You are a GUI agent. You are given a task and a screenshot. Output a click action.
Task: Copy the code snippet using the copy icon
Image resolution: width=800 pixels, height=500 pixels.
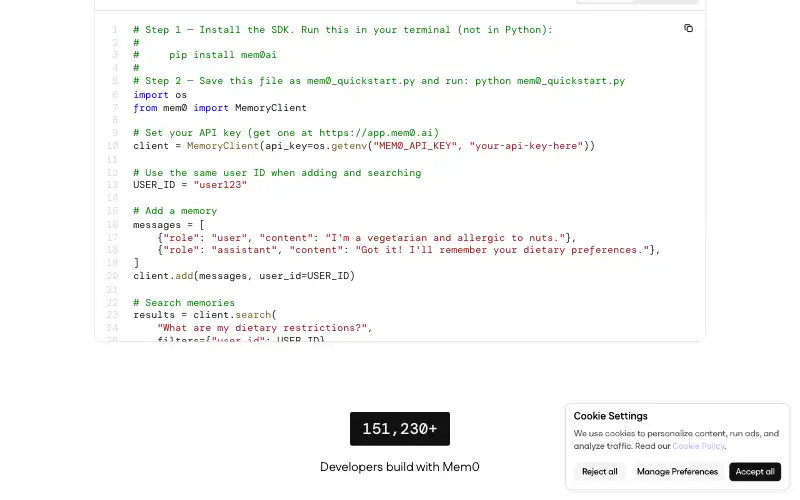click(x=688, y=28)
